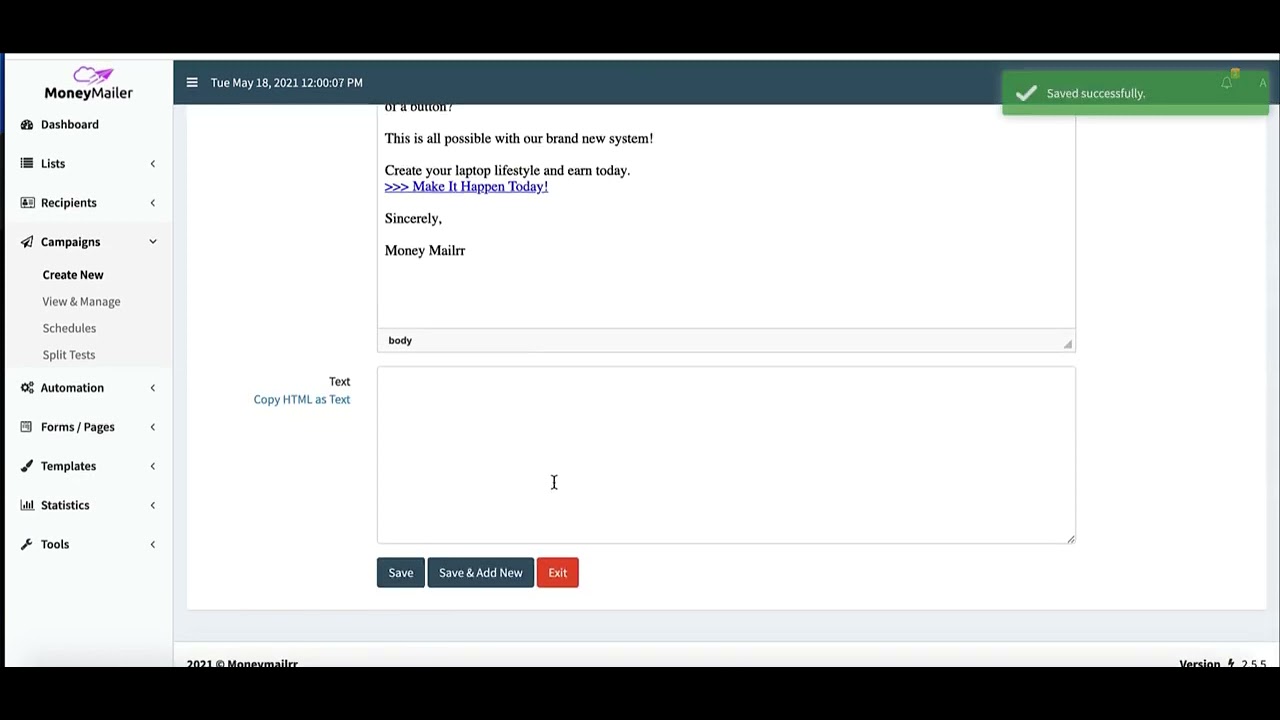This screenshot has height=720, width=1280.
Task: Click the notification bell icon
Action: pyautogui.click(x=1227, y=83)
